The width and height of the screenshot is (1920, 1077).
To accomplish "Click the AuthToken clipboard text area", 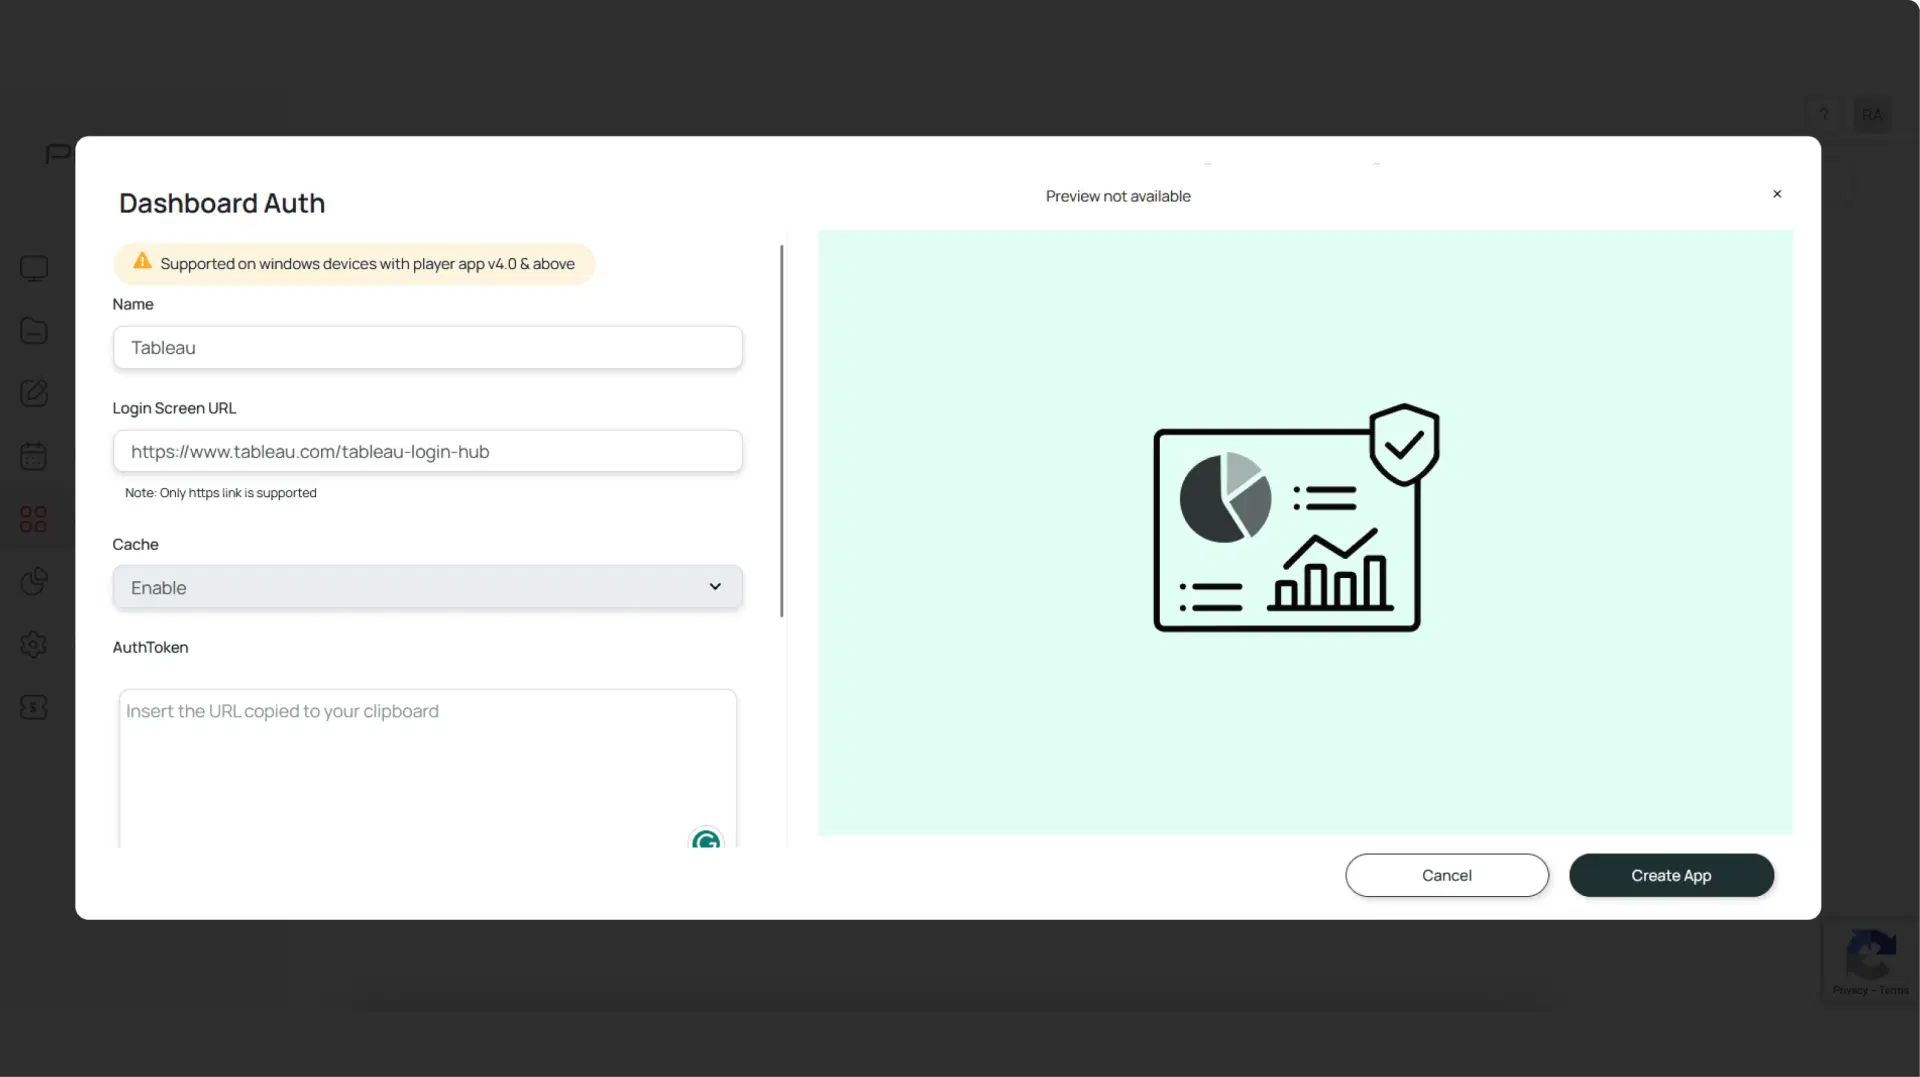I will pos(427,760).
